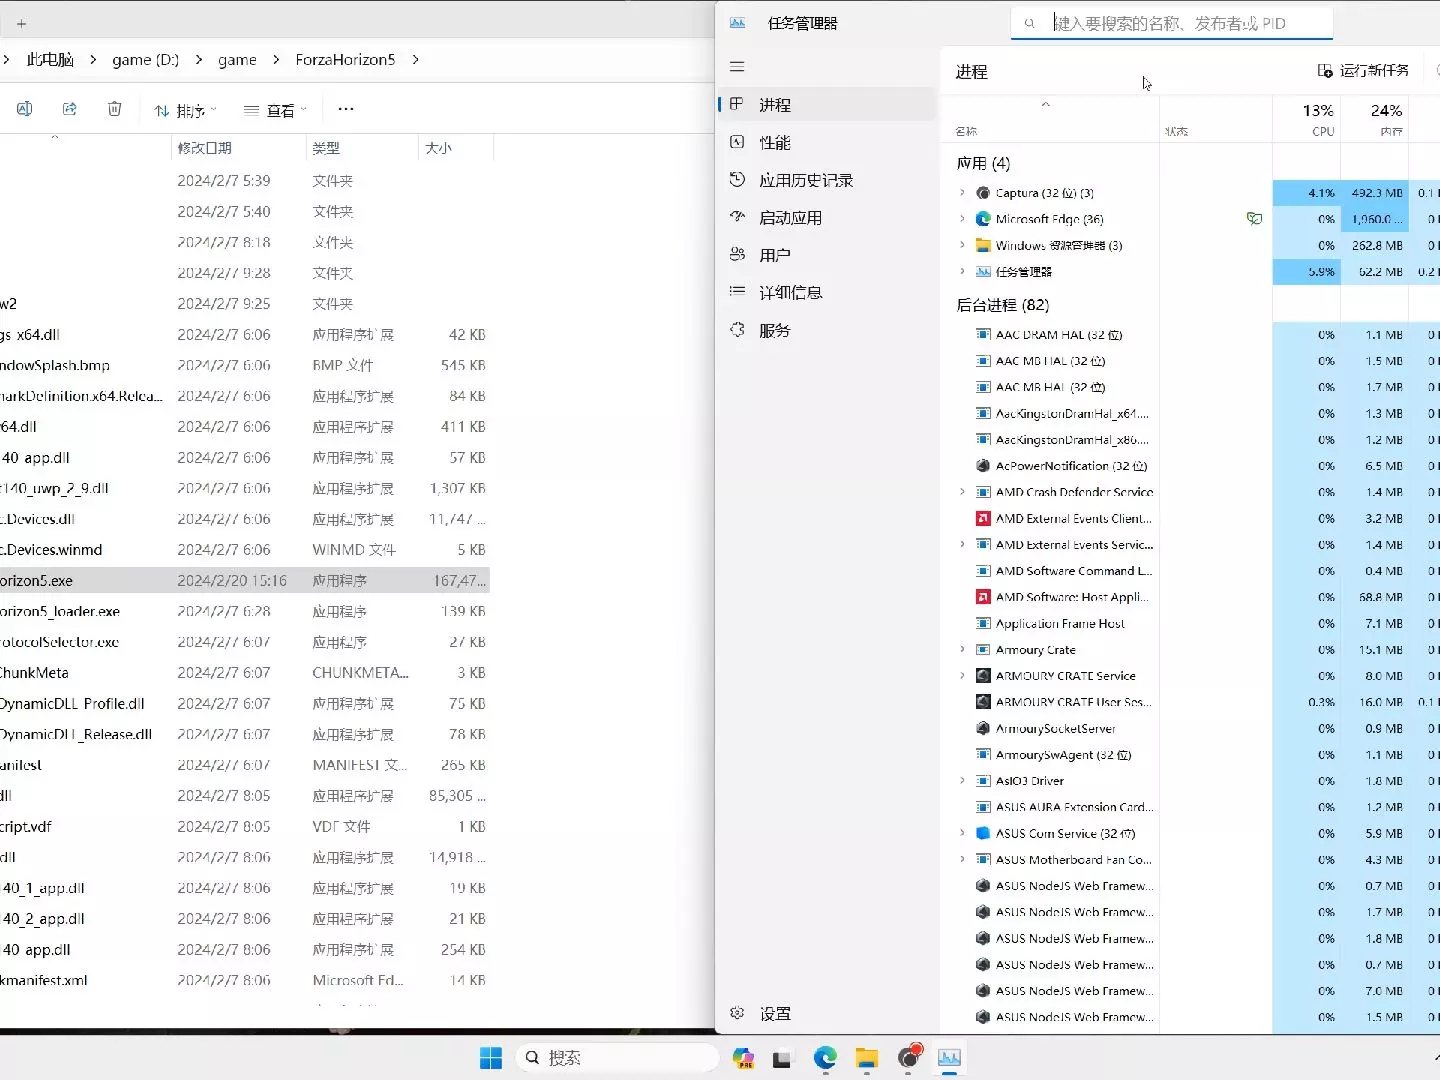Select the ChunkMeta file row
Image resolution: width=1440 pixels, height=1080 pixels.
(245, 673)
